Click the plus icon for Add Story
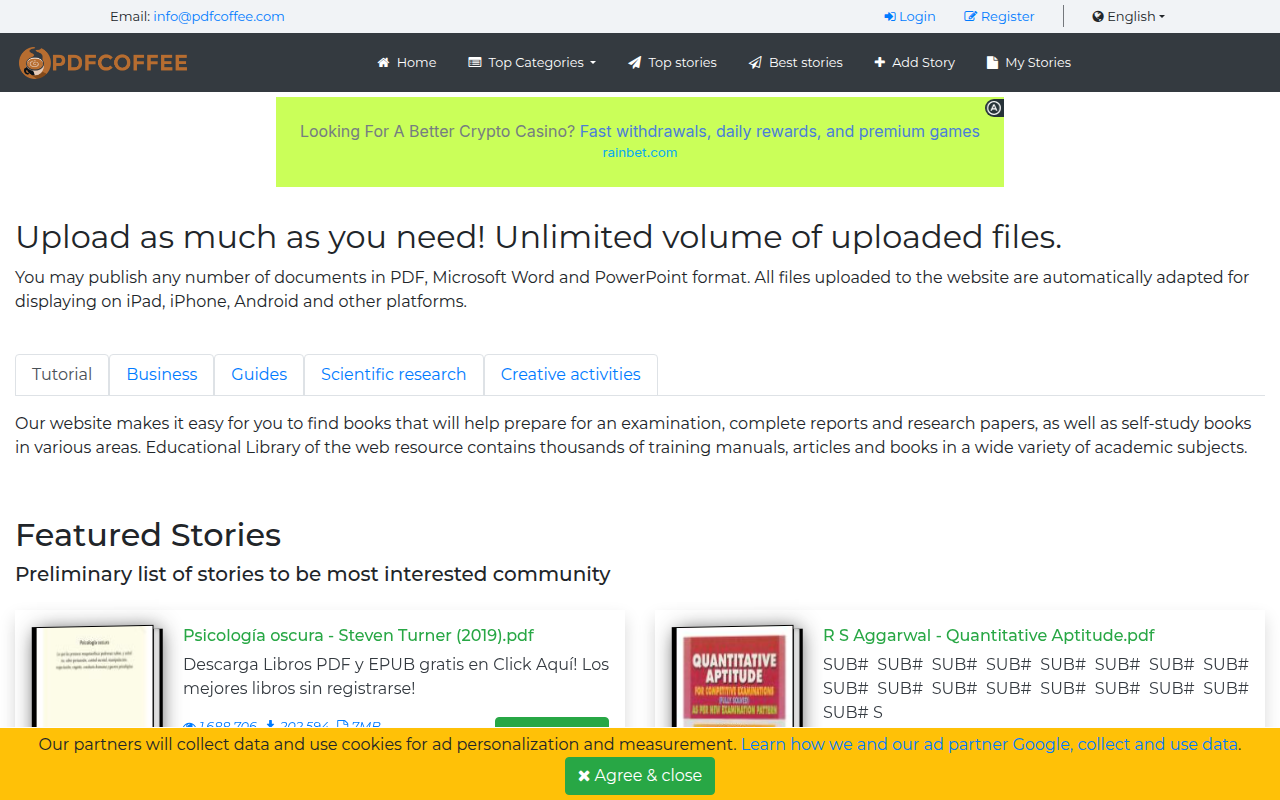Viewport: 1280px width, 800px height. [x=880, y=62]
